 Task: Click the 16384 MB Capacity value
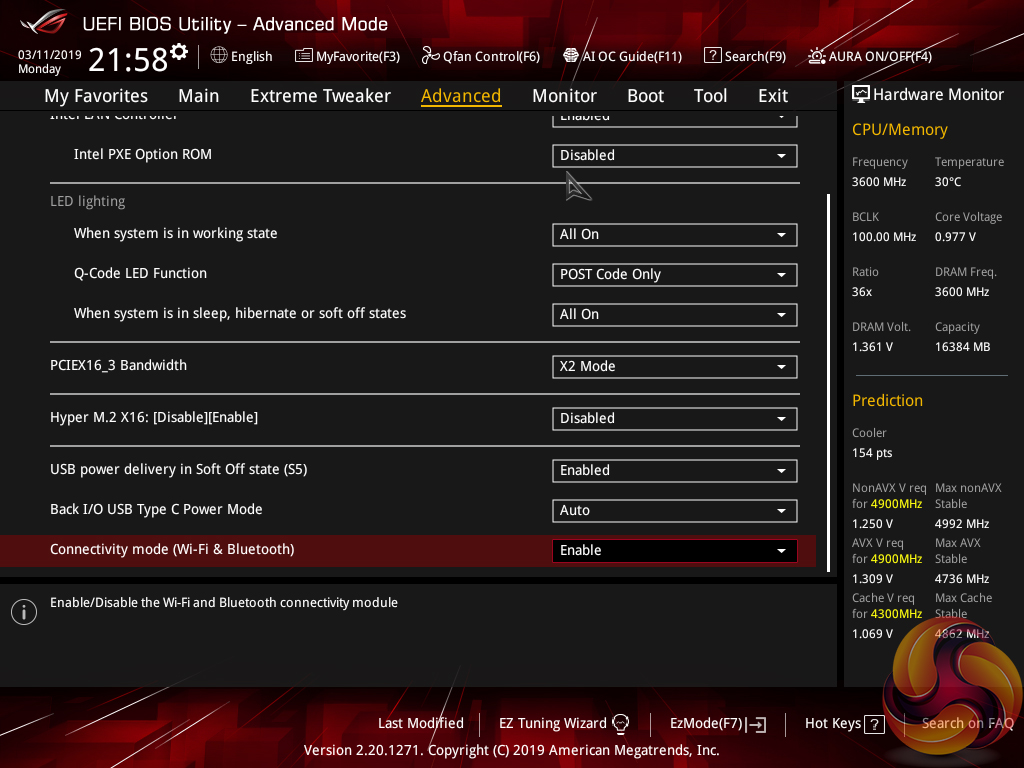click(962, 347)
